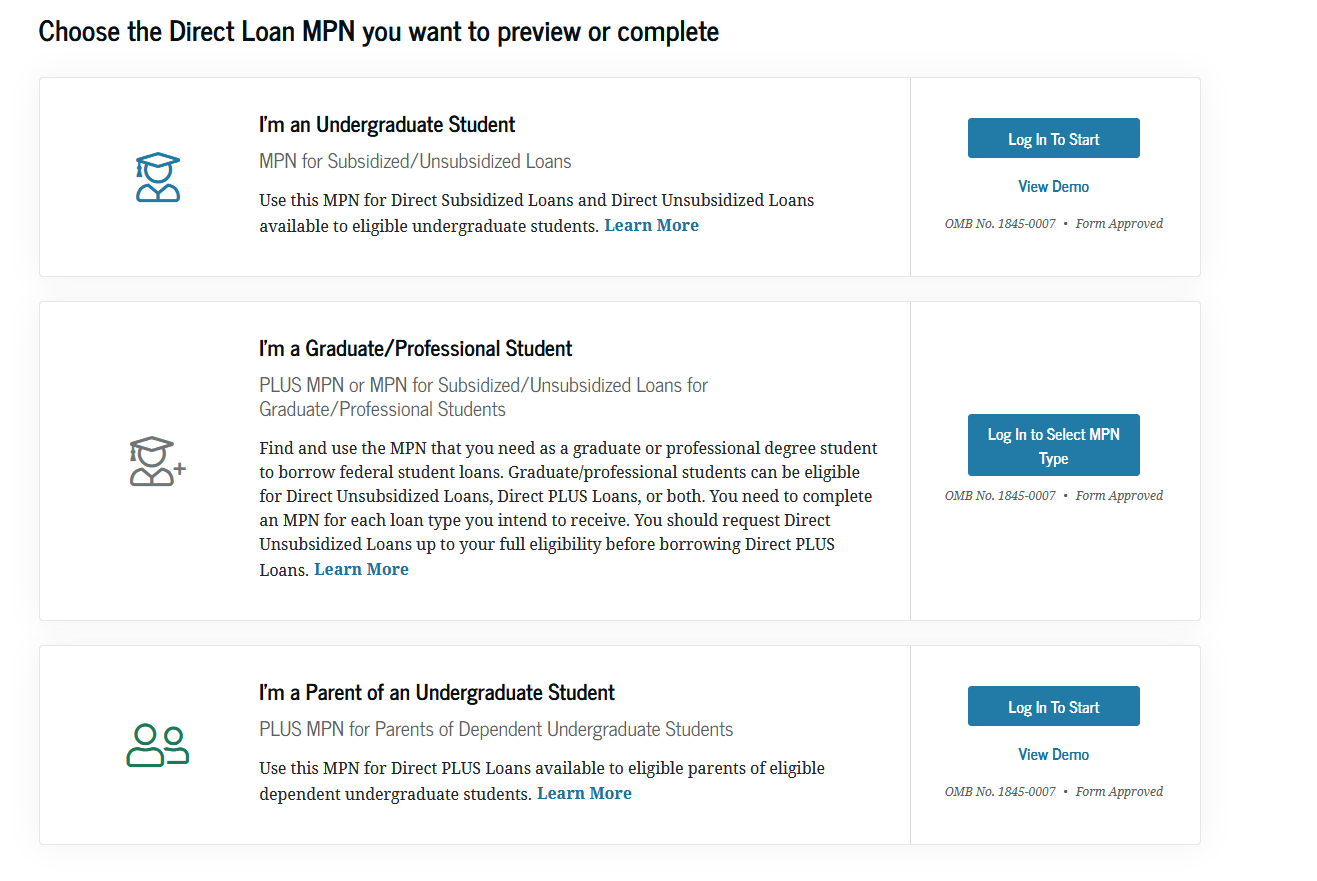Click Log In To Start for undergraduate MPN
Viewport: 1317px width, 881px height.
(x=1053, y=138)
